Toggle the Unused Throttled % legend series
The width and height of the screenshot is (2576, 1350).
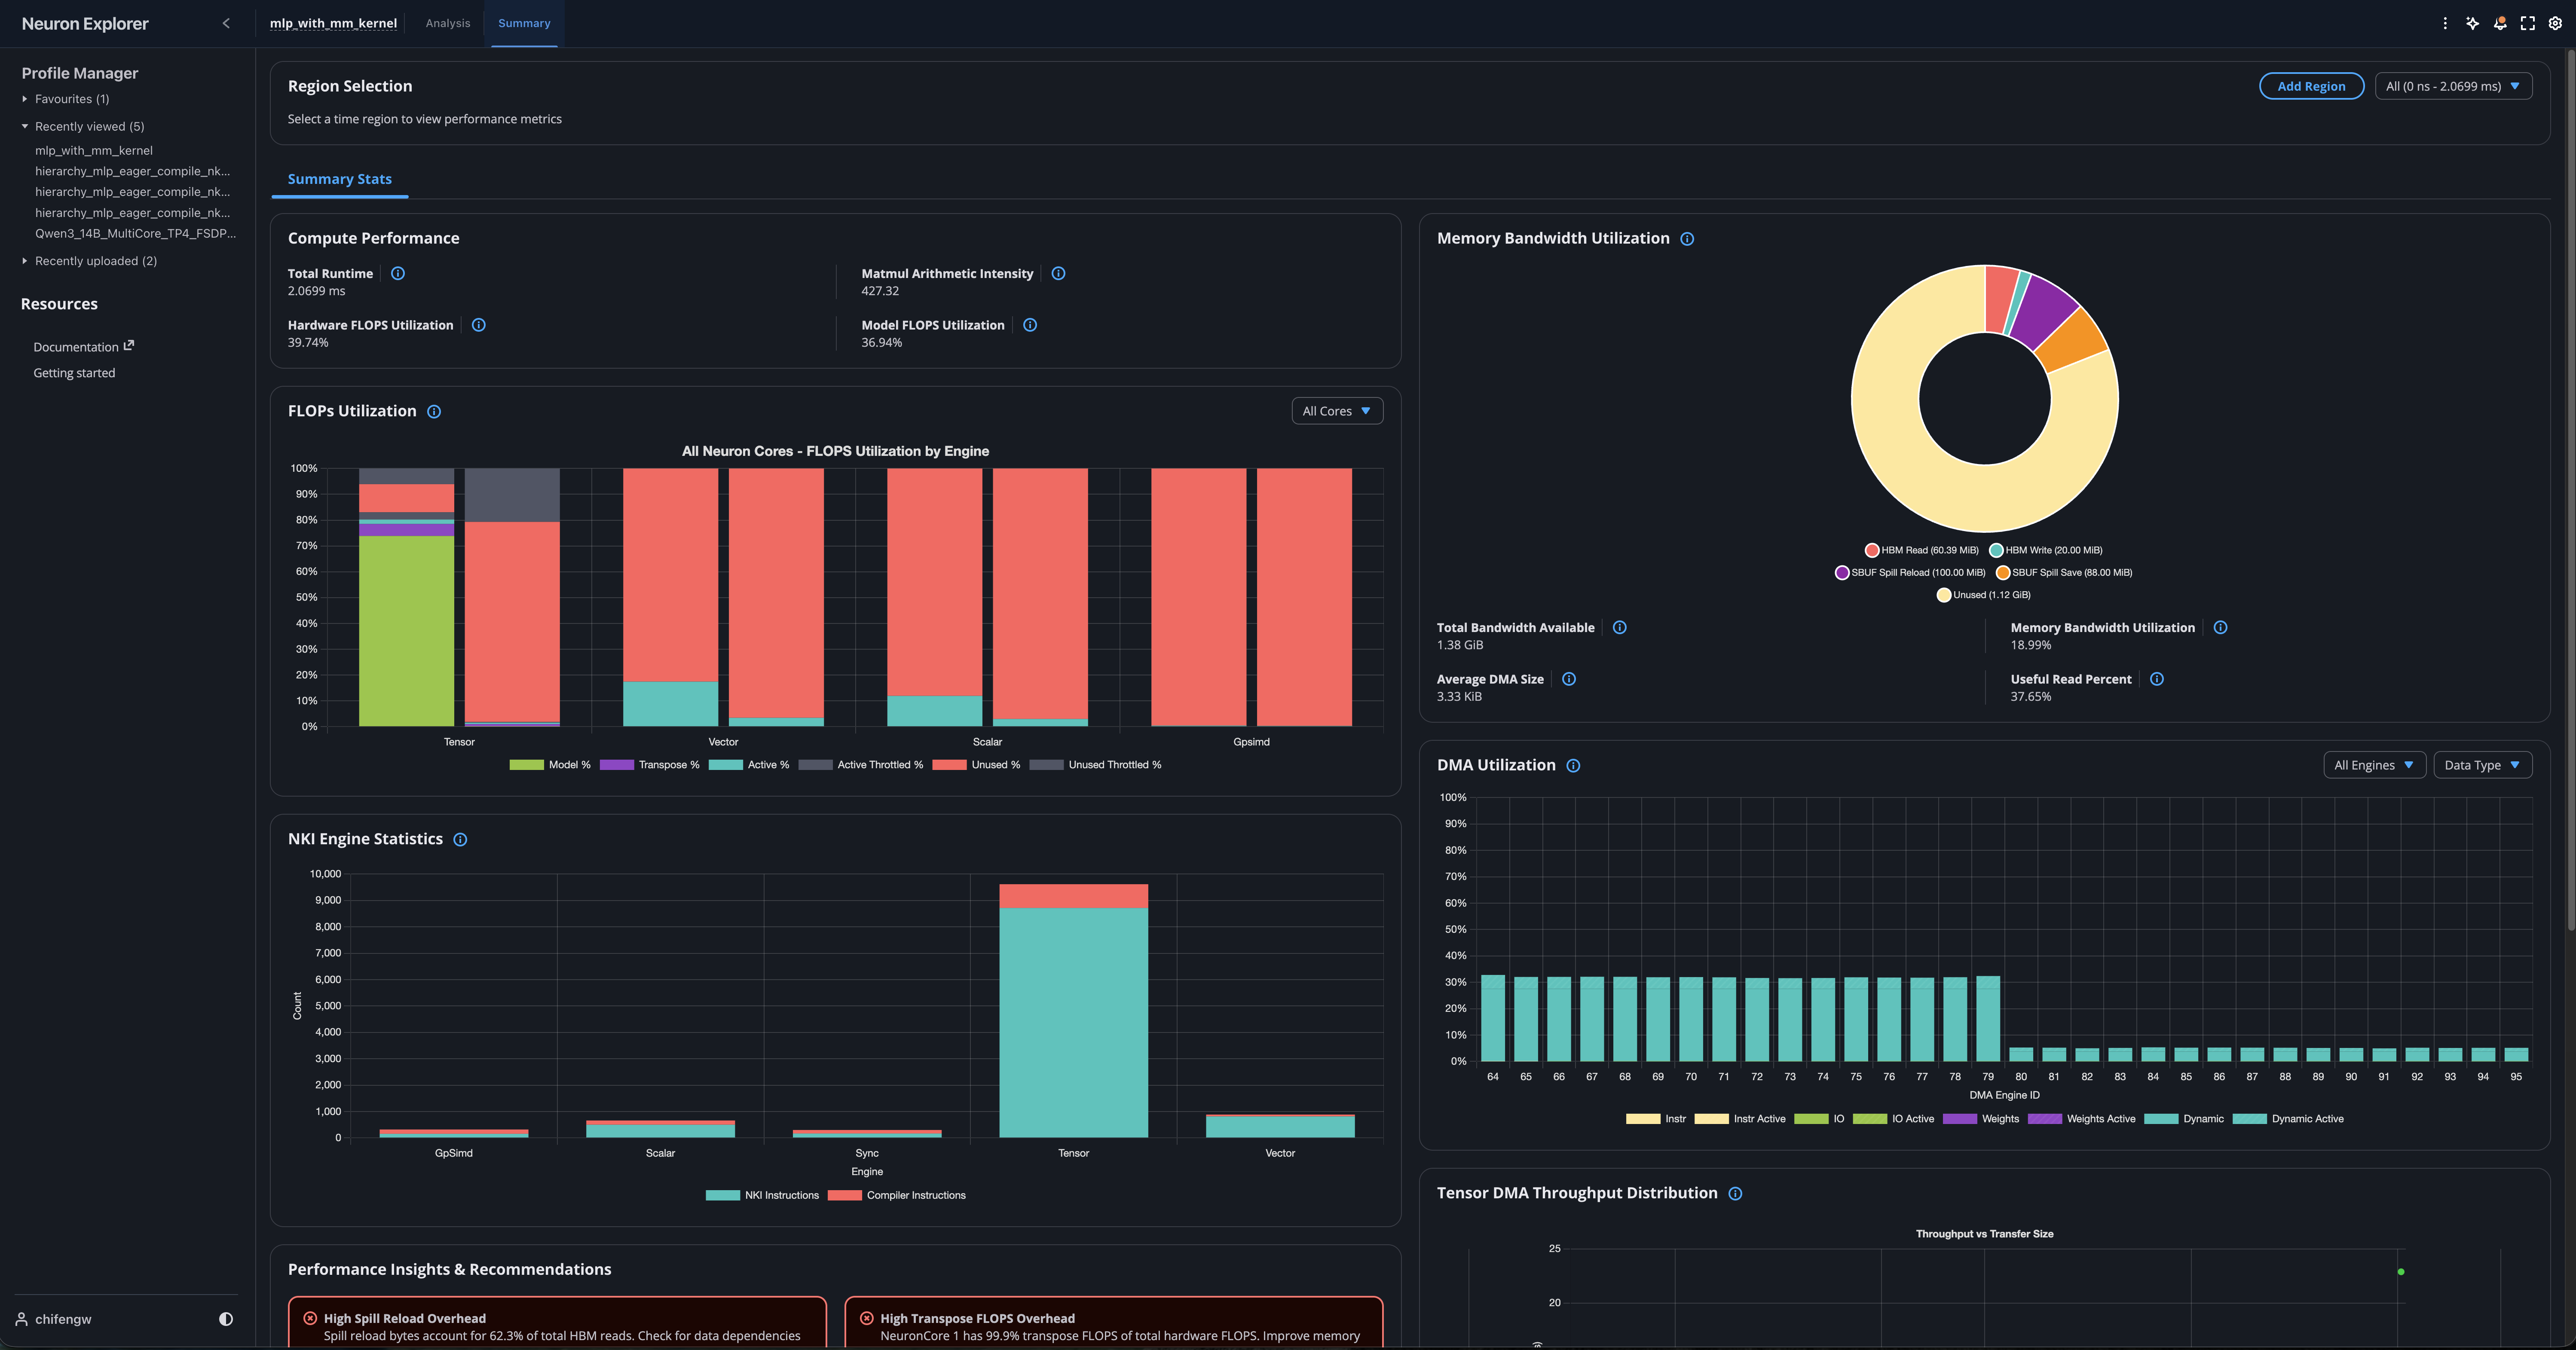click(x=1096, y=765)
